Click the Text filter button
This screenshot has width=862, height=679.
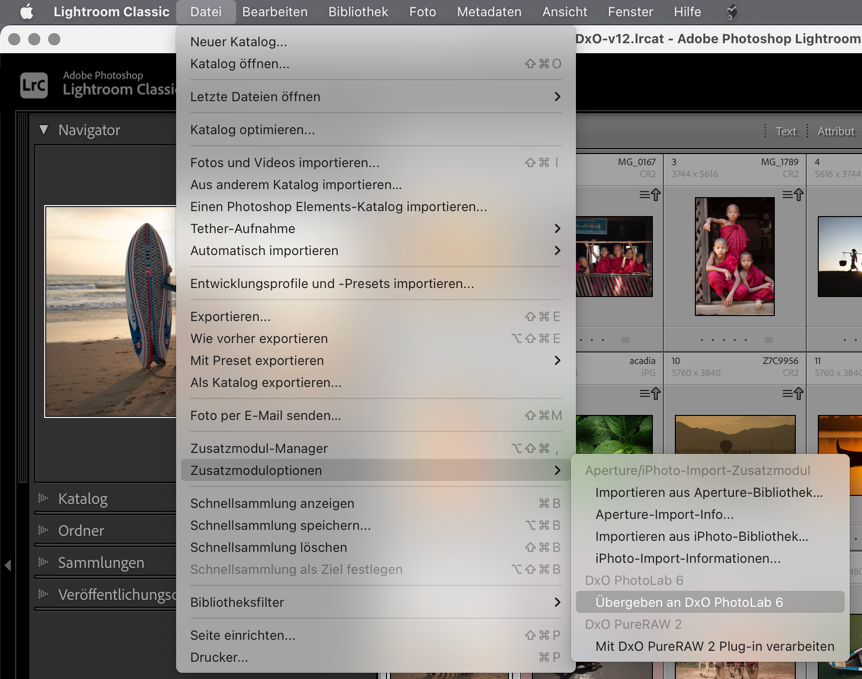point(786,131)
